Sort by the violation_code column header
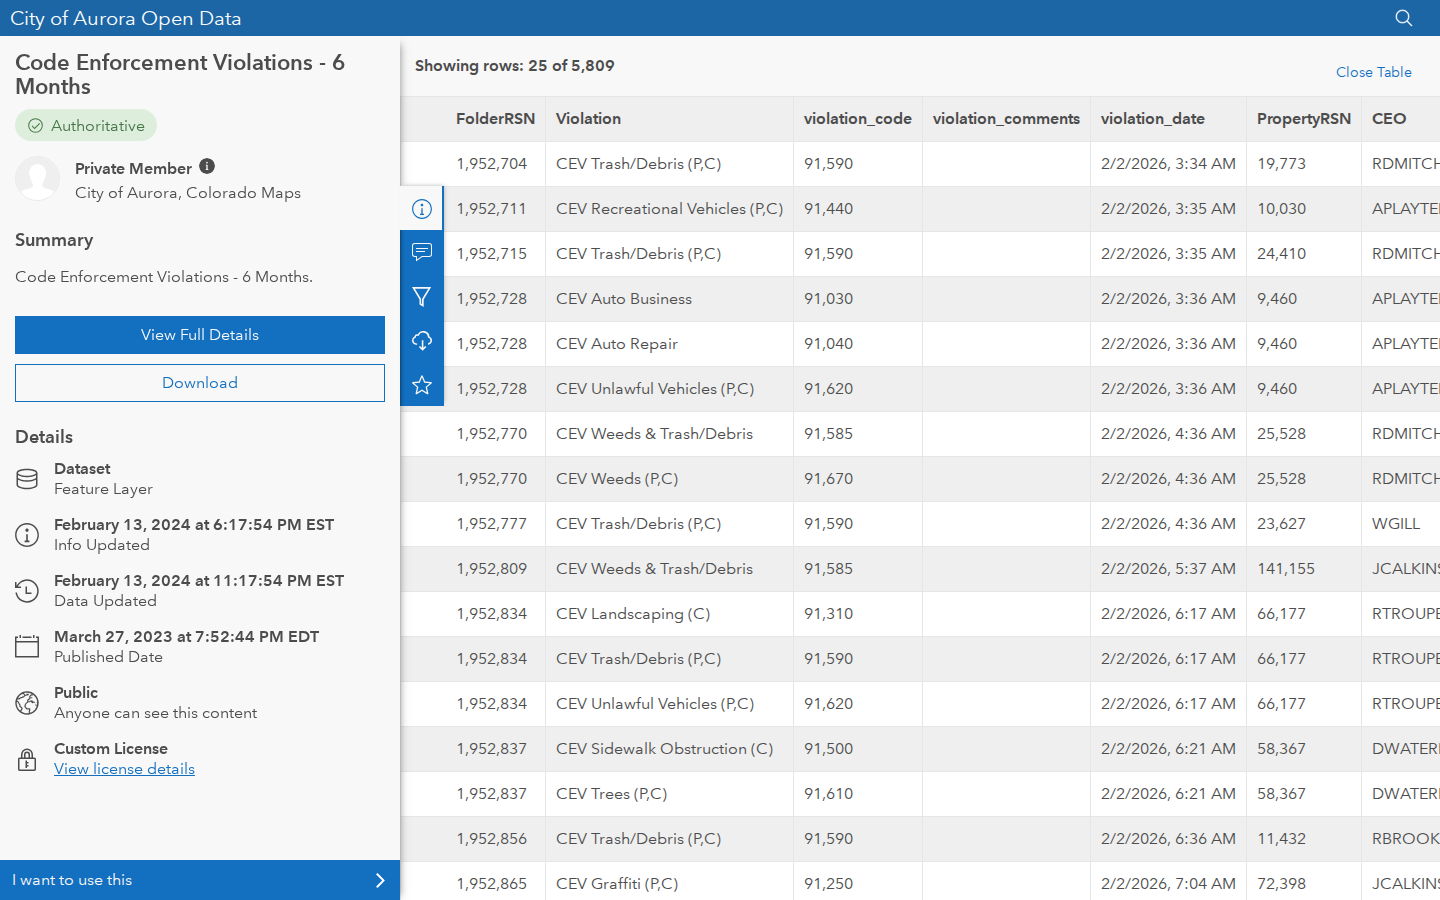Image resolution: width=1440 pixels, height=900 pixels. (858, 118)
